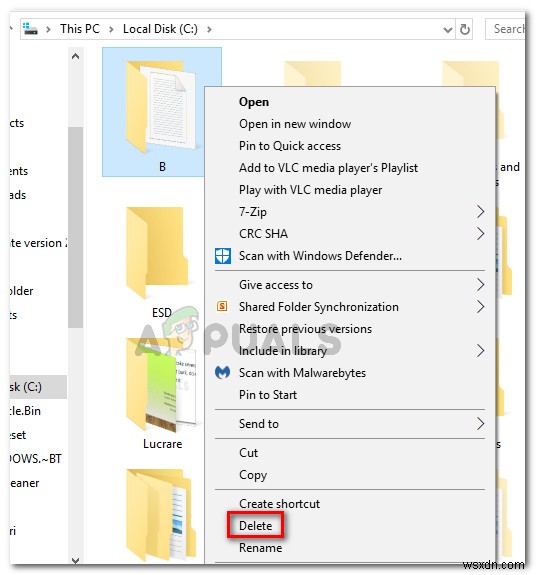Image resolution: width=536 pixels, height=575 pixels.
Task: Click navigation pane scroll up arrow
Action: 76,56
